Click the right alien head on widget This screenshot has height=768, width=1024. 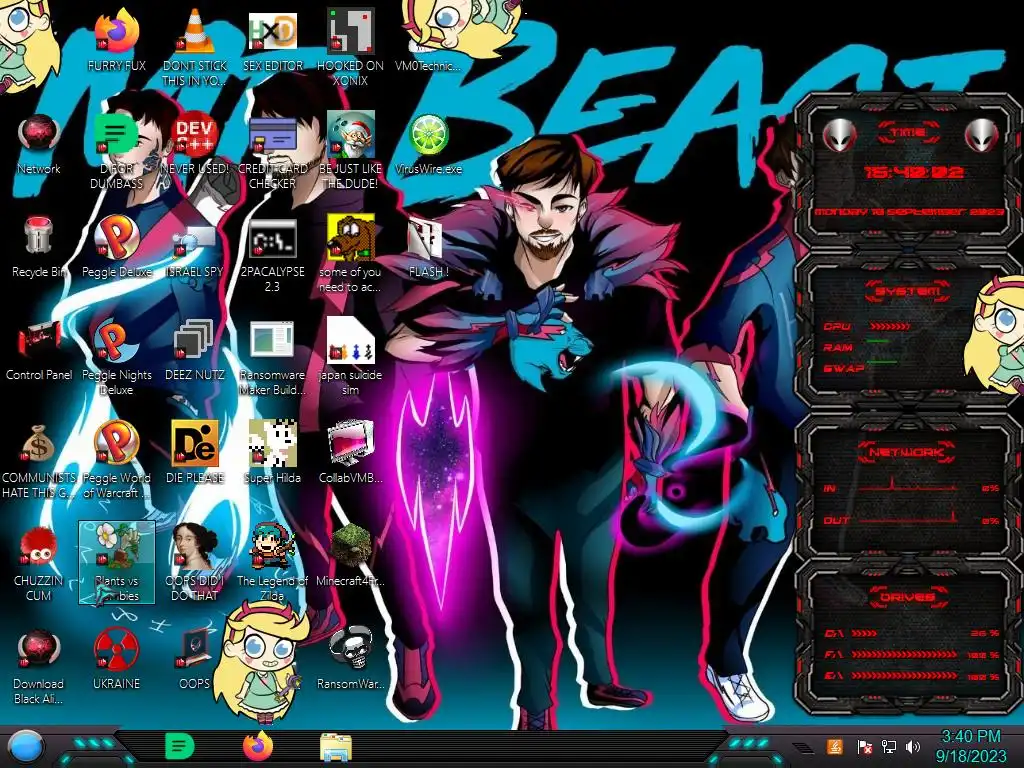click(982, 136)
